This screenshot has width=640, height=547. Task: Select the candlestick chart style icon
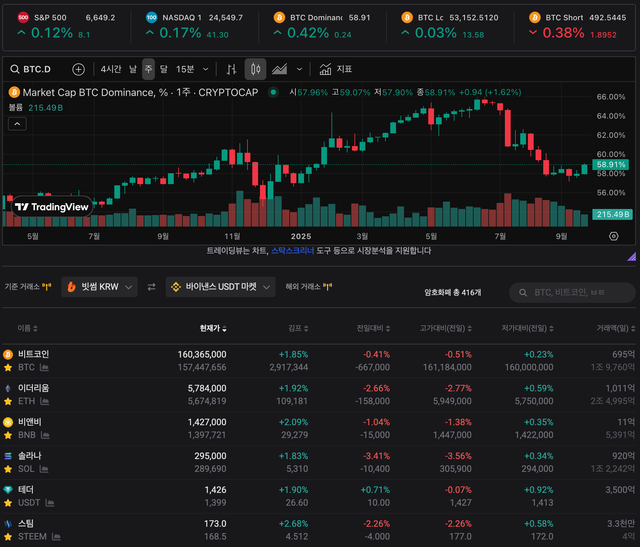(x=256, y=69)
